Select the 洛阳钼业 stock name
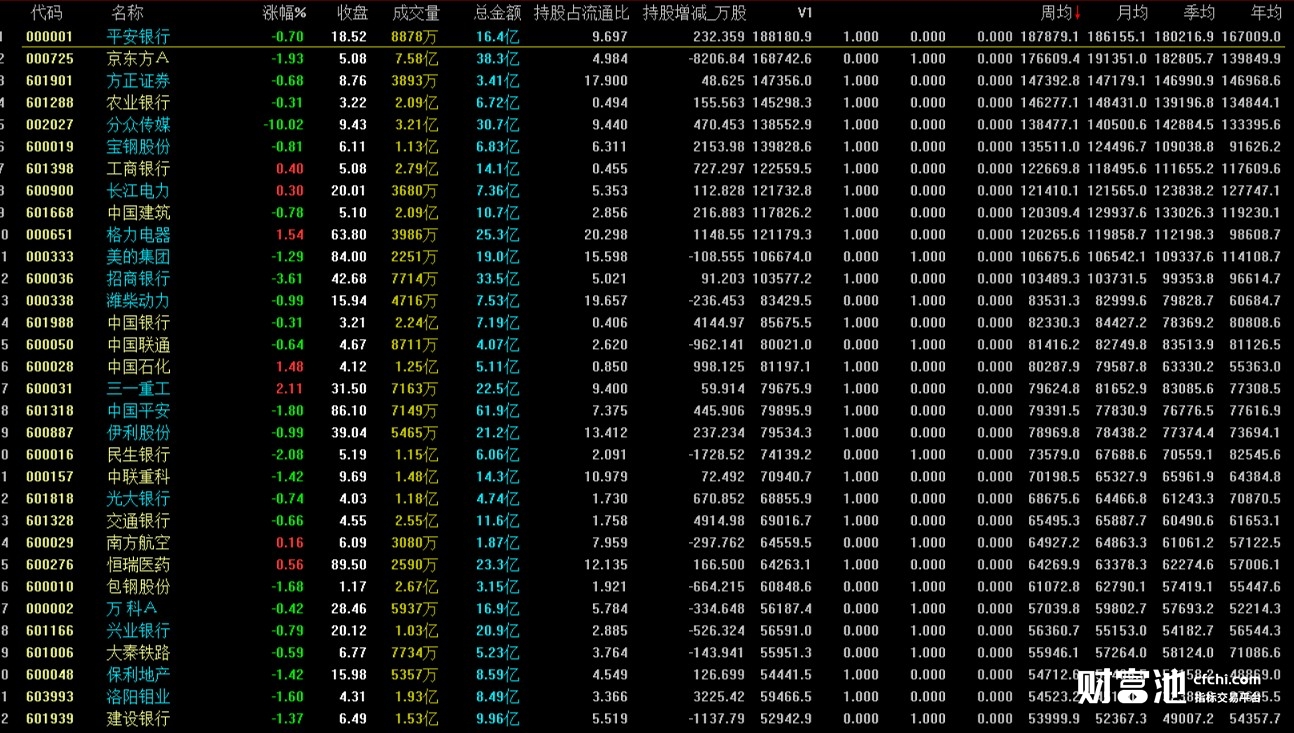Viewport: 1294px width, 733px height. (x=138, y=697)
